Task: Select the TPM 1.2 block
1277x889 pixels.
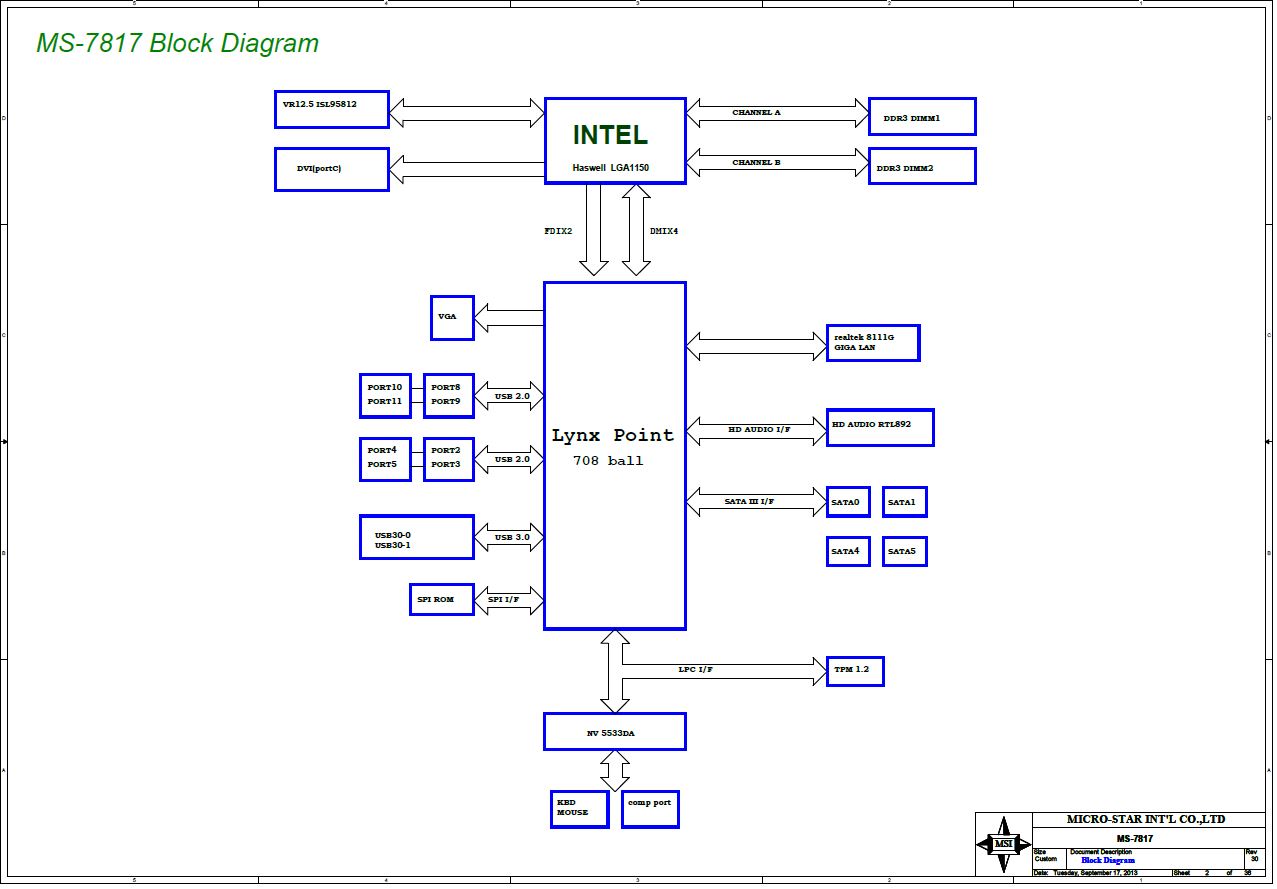Action: coord(854,670)
